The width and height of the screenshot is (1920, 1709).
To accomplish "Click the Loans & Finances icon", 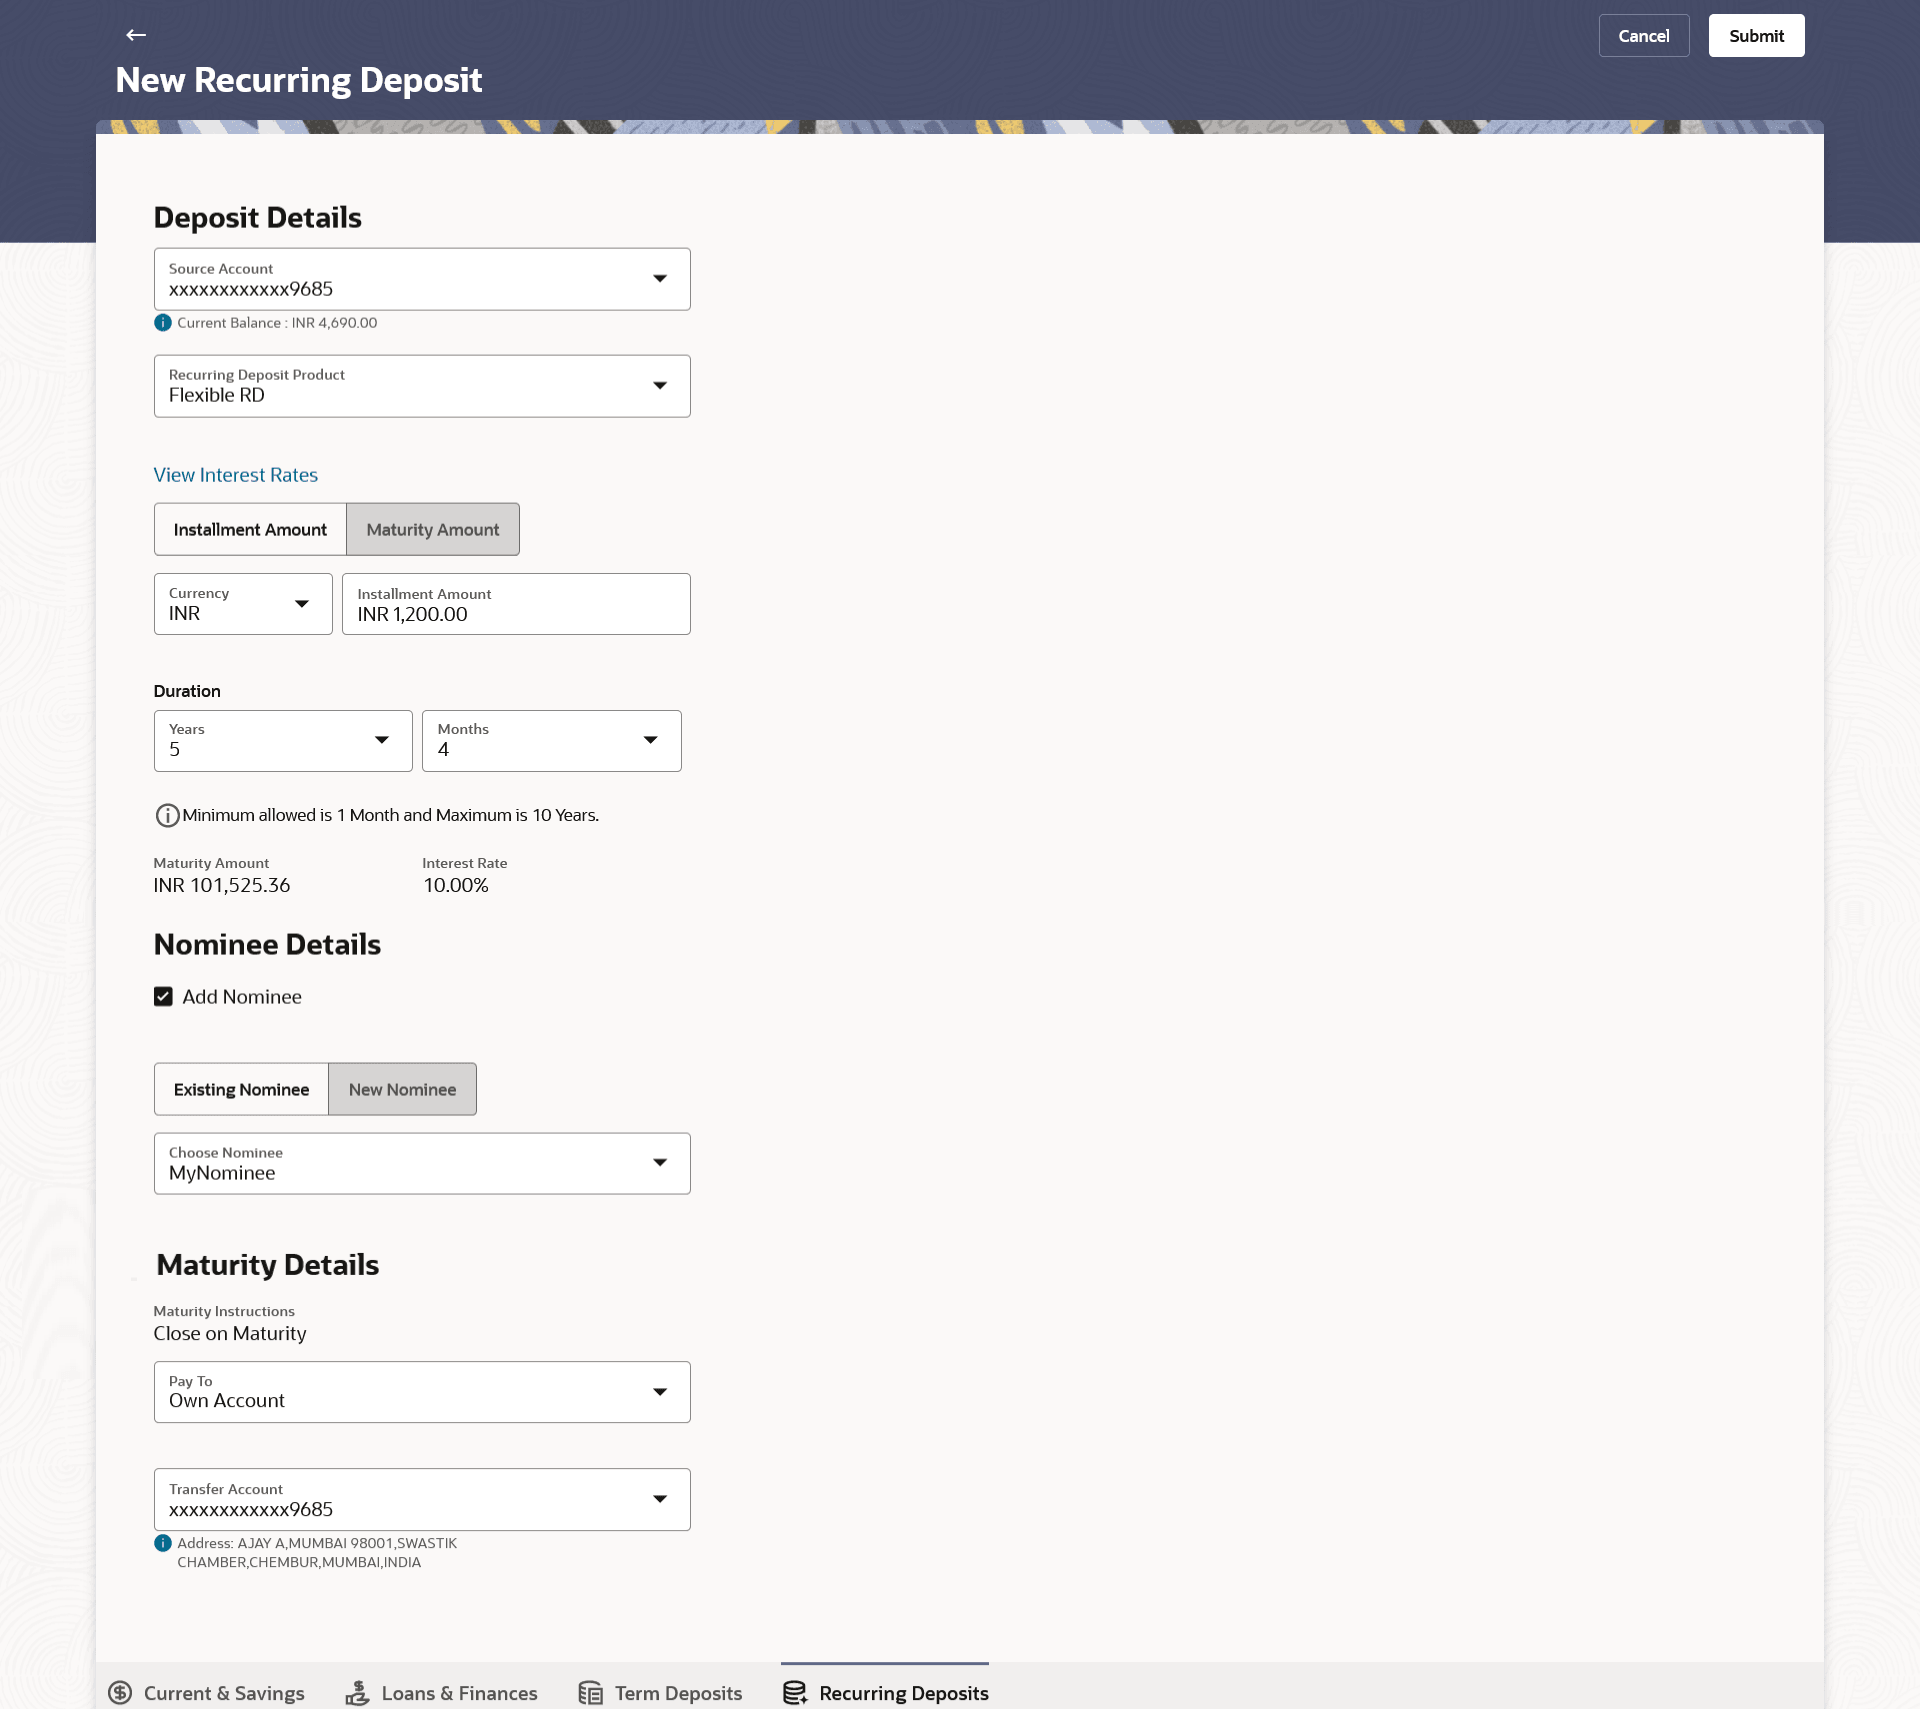I will [x=357, y=1692].
